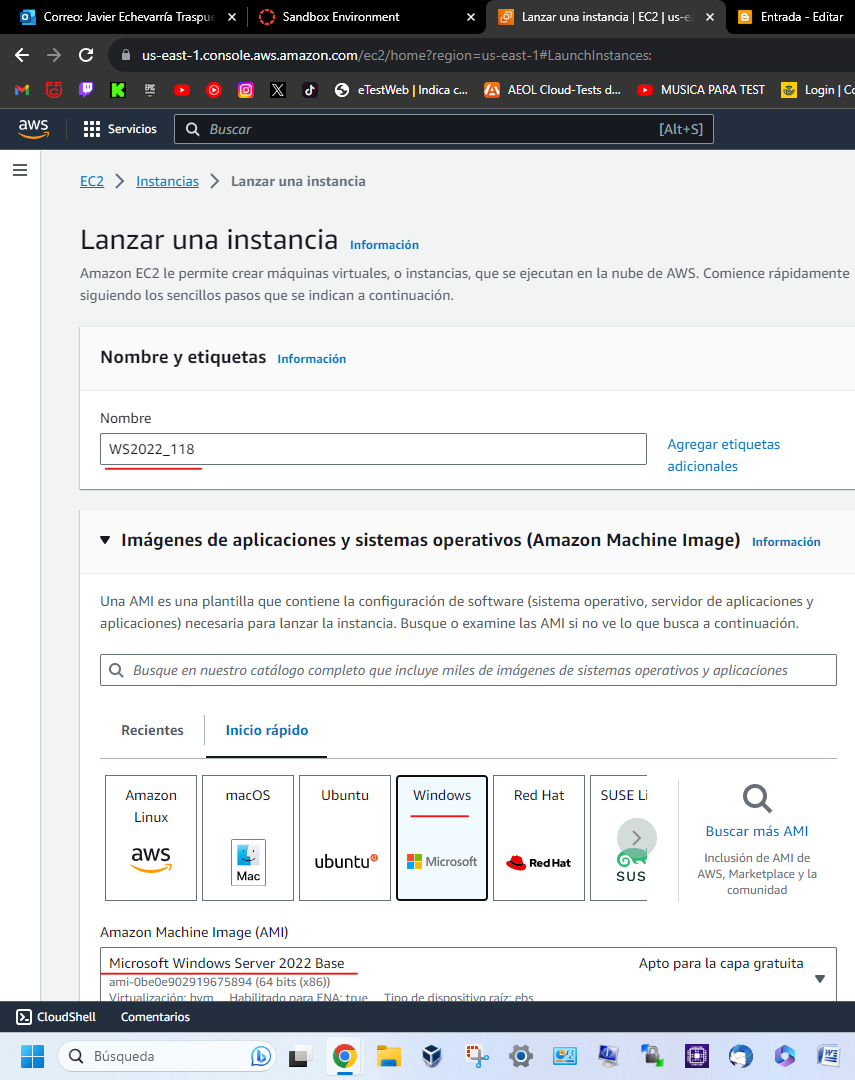Collapse the Imágenes de aplicaciones section triangle
Image resolution: width=855 pixels, height=1080 pixels.
click(x=105, y=540)
